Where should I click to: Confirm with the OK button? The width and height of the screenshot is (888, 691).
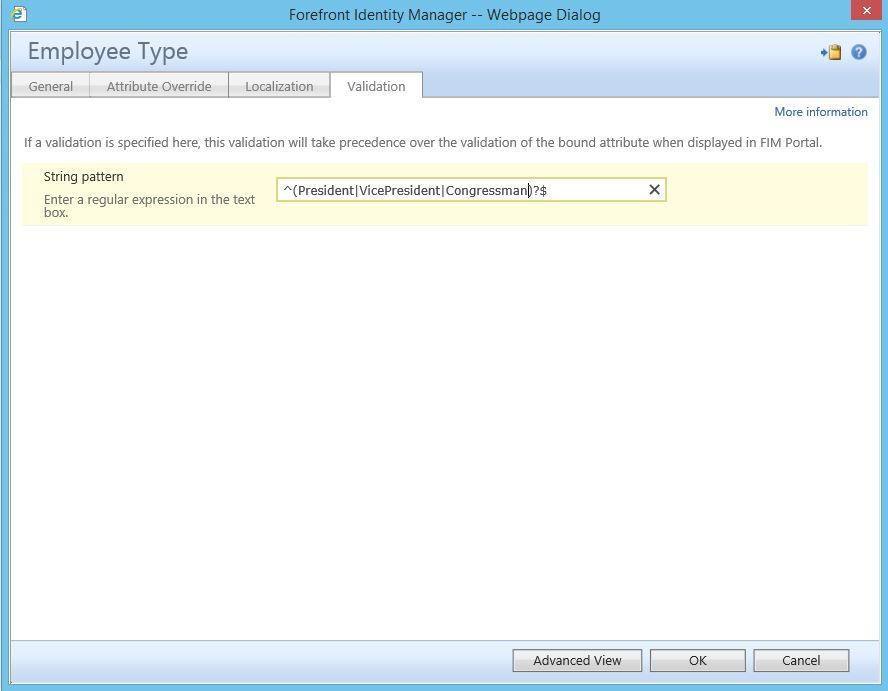click(x=698, y=660)
